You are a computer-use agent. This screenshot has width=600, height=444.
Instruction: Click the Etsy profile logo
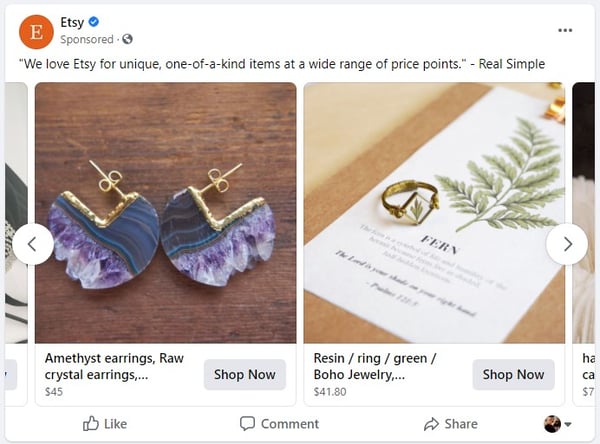coord(36,30)
